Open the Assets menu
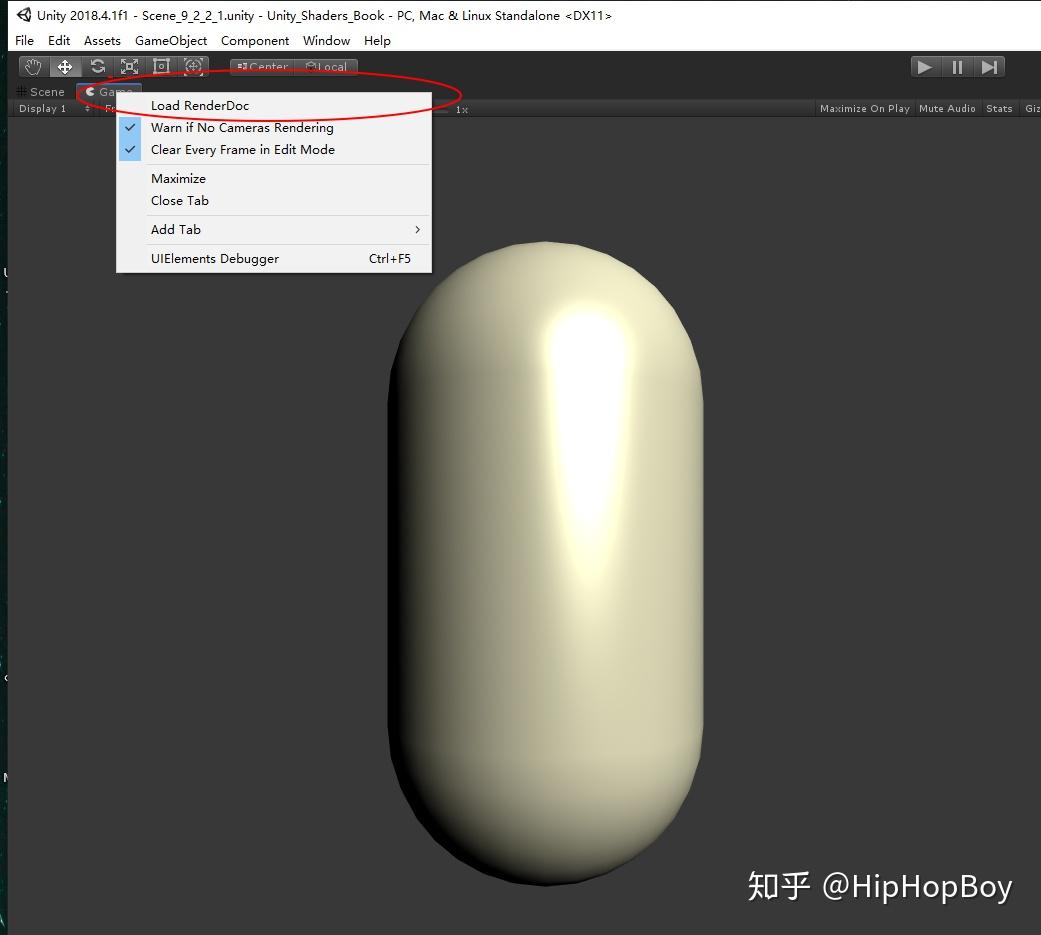1041x935 pixels. [102, 41]
